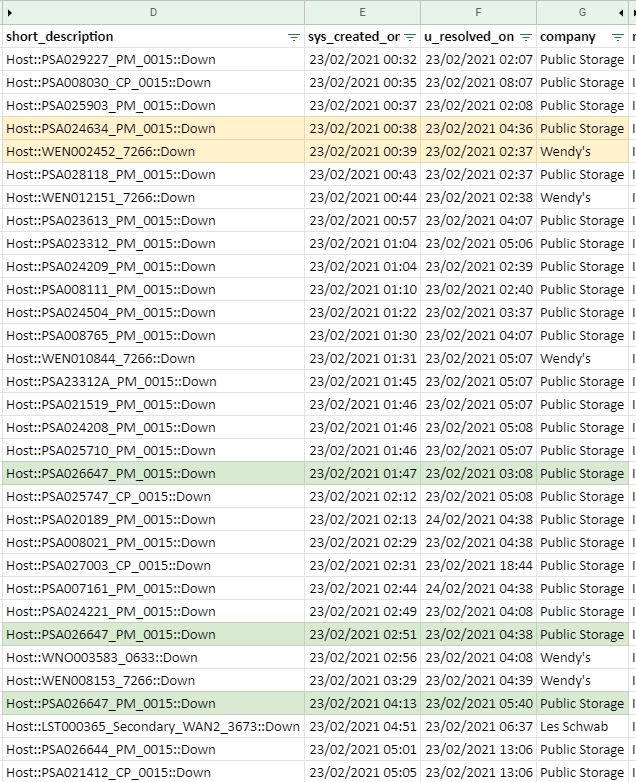Select column G header letter
Image resolution: width=636 pixels, height=782 pixels.
pyautogui.click(x=582, y=12)
